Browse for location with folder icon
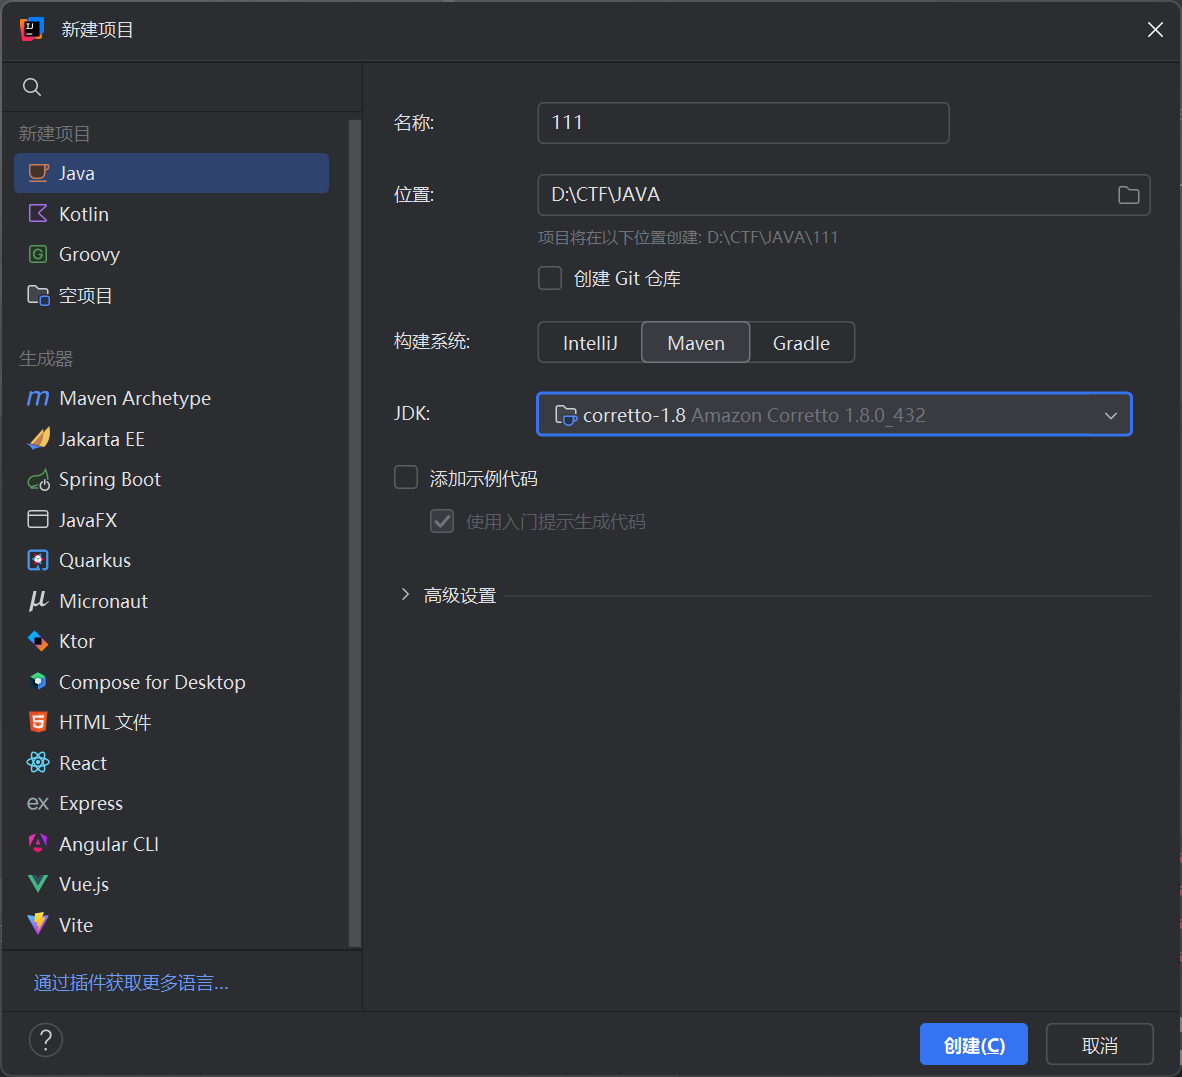The image size is (1182, 1077). coord(1128,195)
